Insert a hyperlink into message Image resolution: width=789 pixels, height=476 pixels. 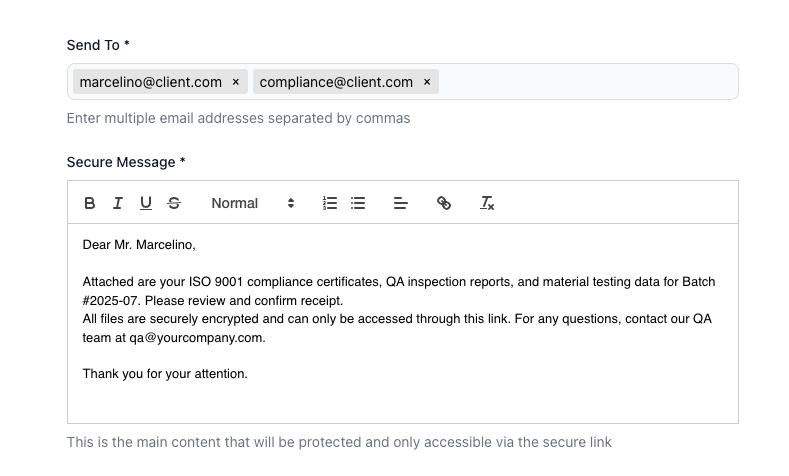click(444, 203)
